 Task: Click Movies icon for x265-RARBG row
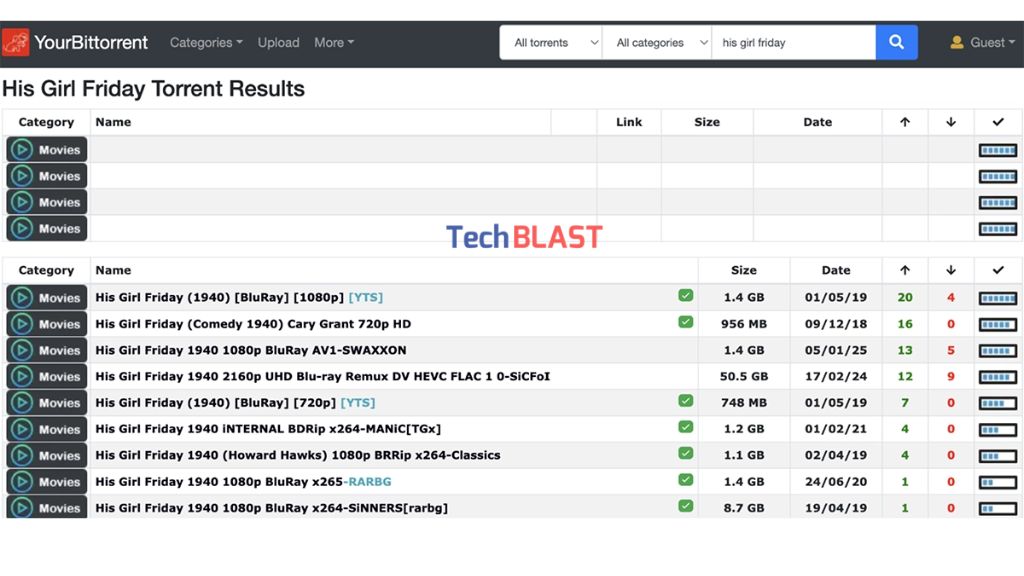tap(46, 481)
